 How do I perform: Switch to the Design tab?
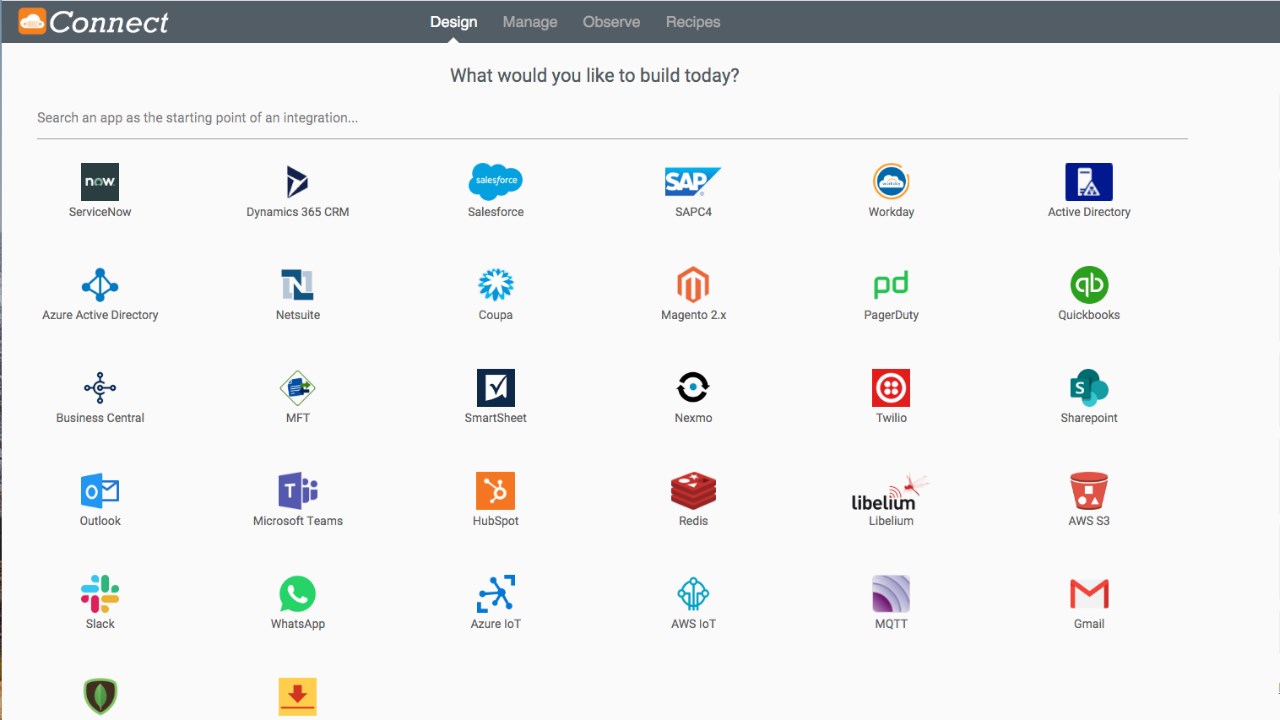(454, 22)
